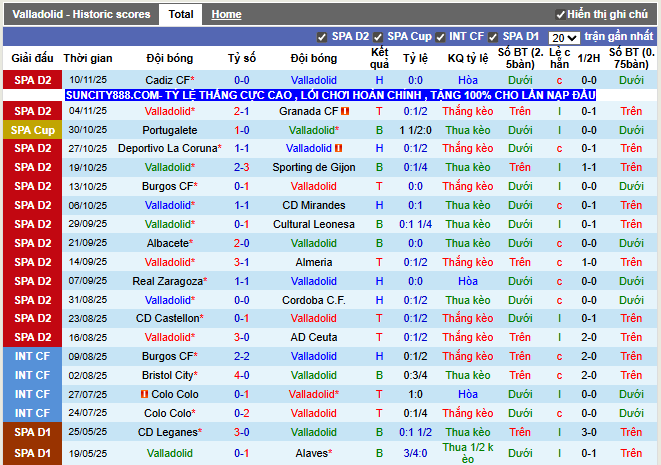
Task: Click the Thời gian column header
Action: (88, 58)
